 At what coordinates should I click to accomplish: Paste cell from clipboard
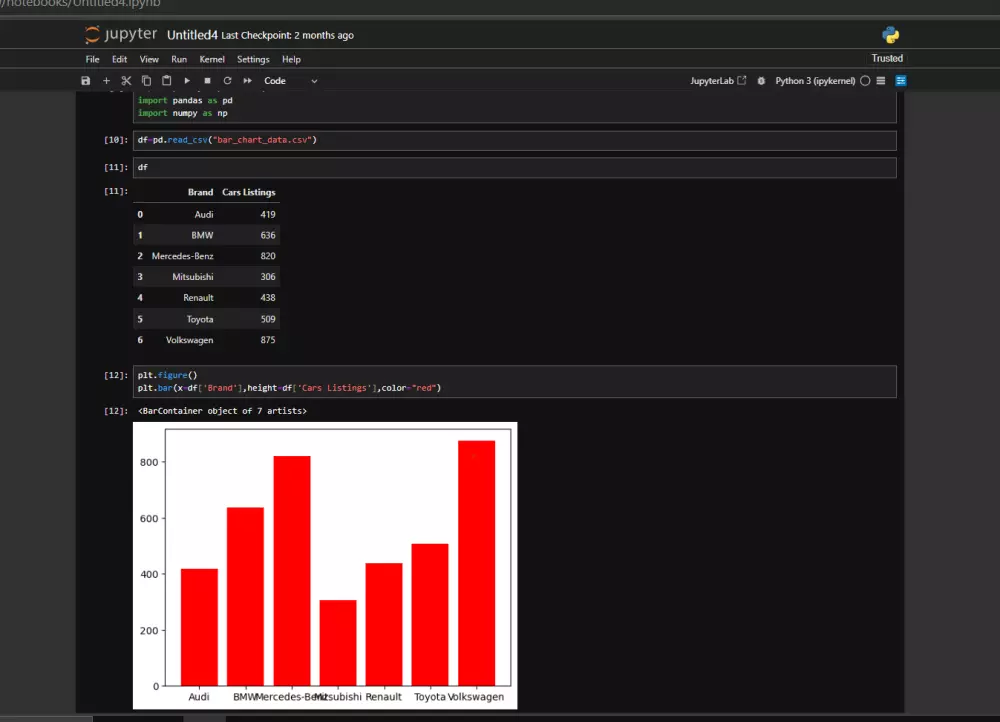[166, 81]
